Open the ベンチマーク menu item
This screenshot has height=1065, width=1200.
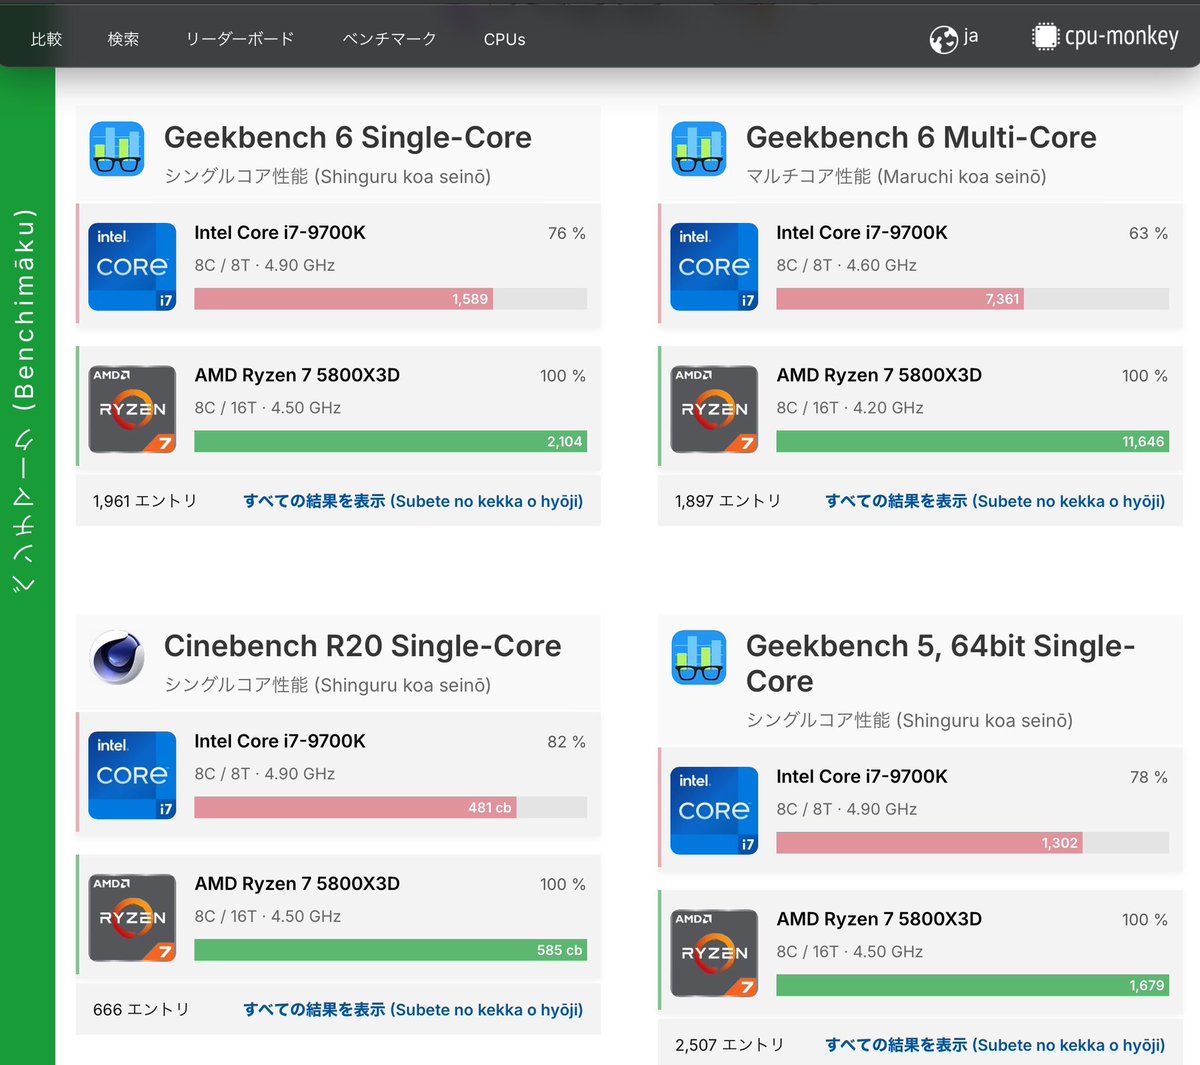[389, 39]
